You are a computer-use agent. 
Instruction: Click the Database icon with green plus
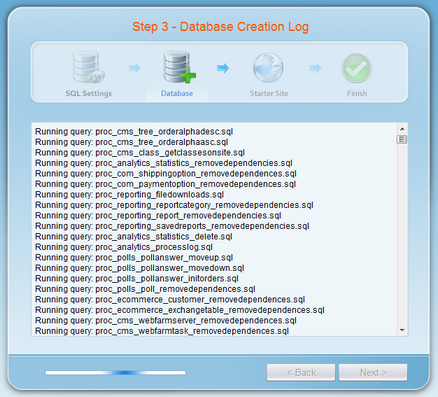179,67
